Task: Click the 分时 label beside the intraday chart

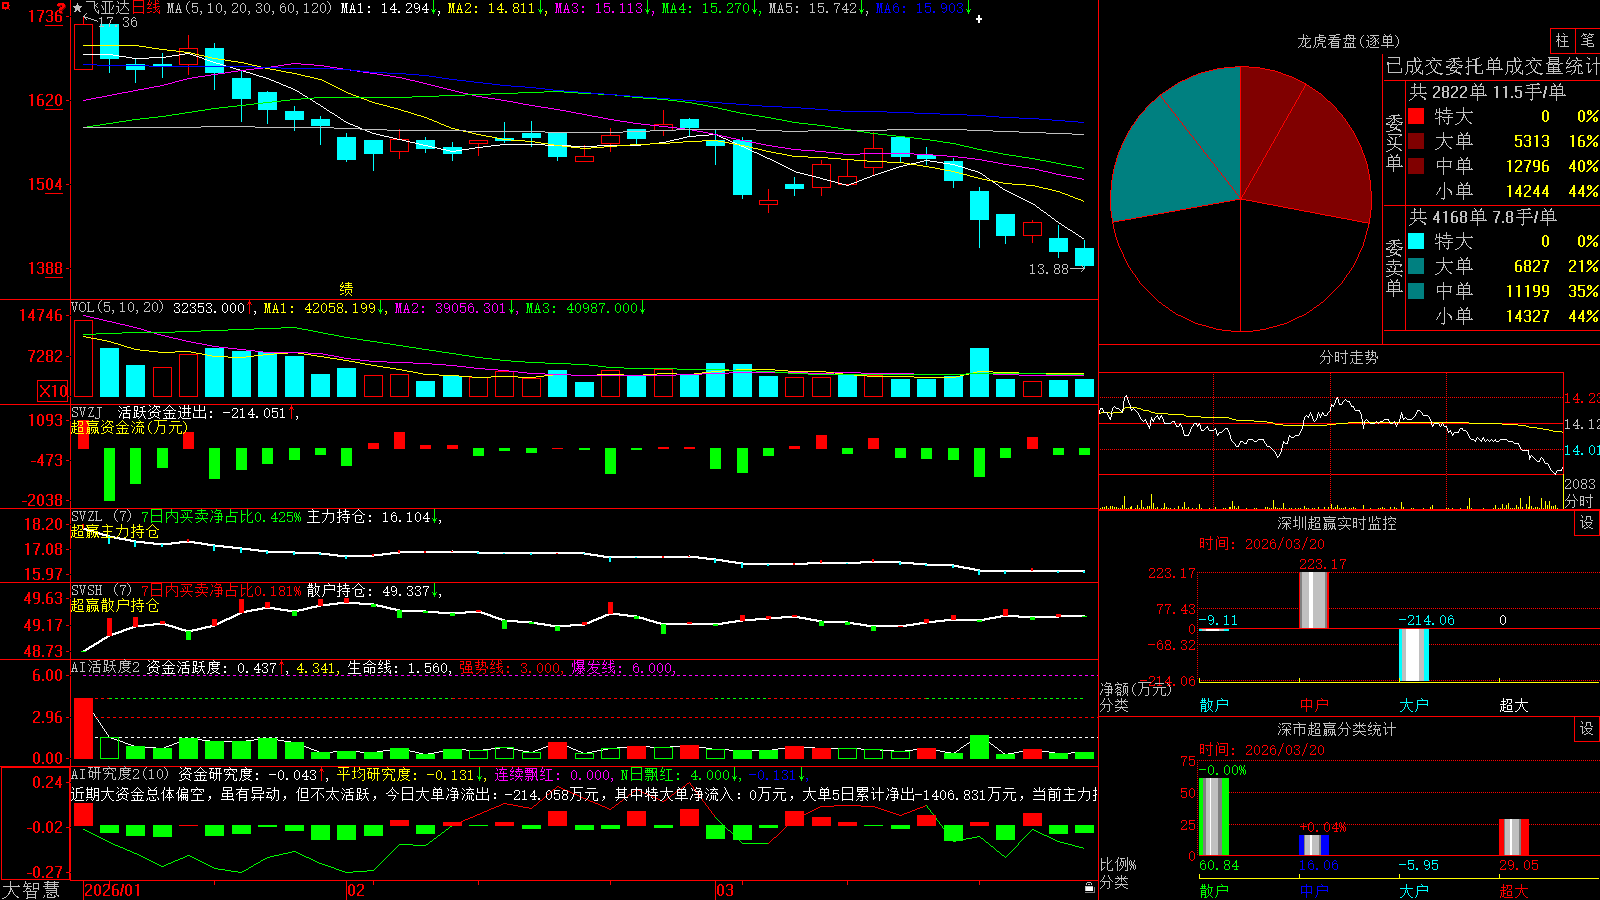Action: 1579,501
